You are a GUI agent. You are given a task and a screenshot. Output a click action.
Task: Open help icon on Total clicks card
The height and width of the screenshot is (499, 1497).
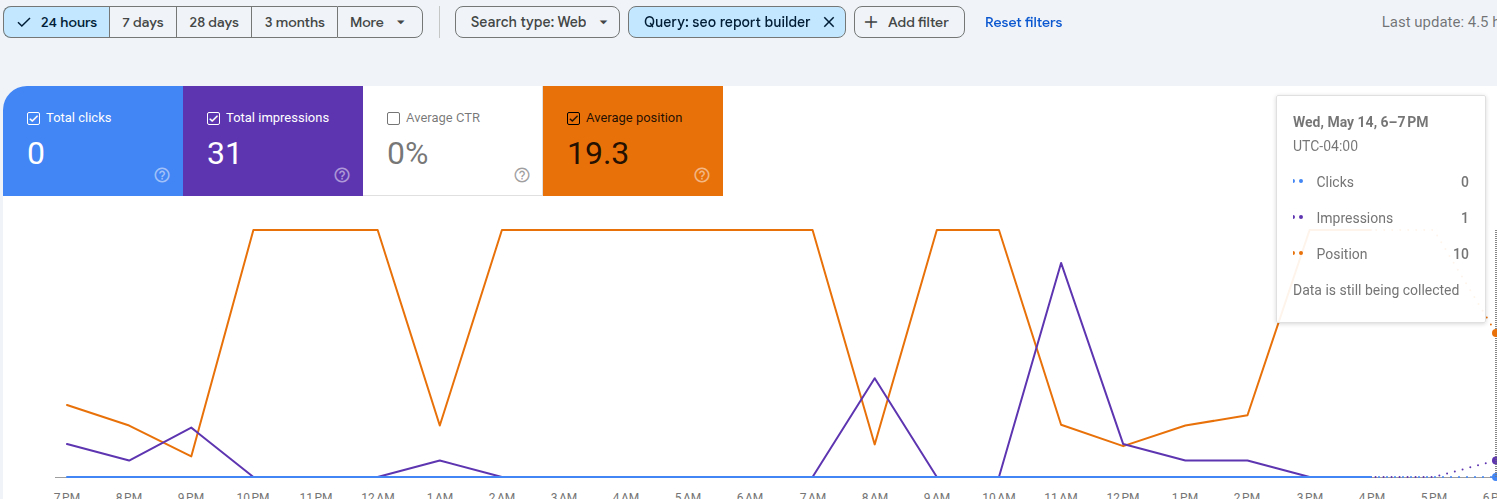pos(162,175)
